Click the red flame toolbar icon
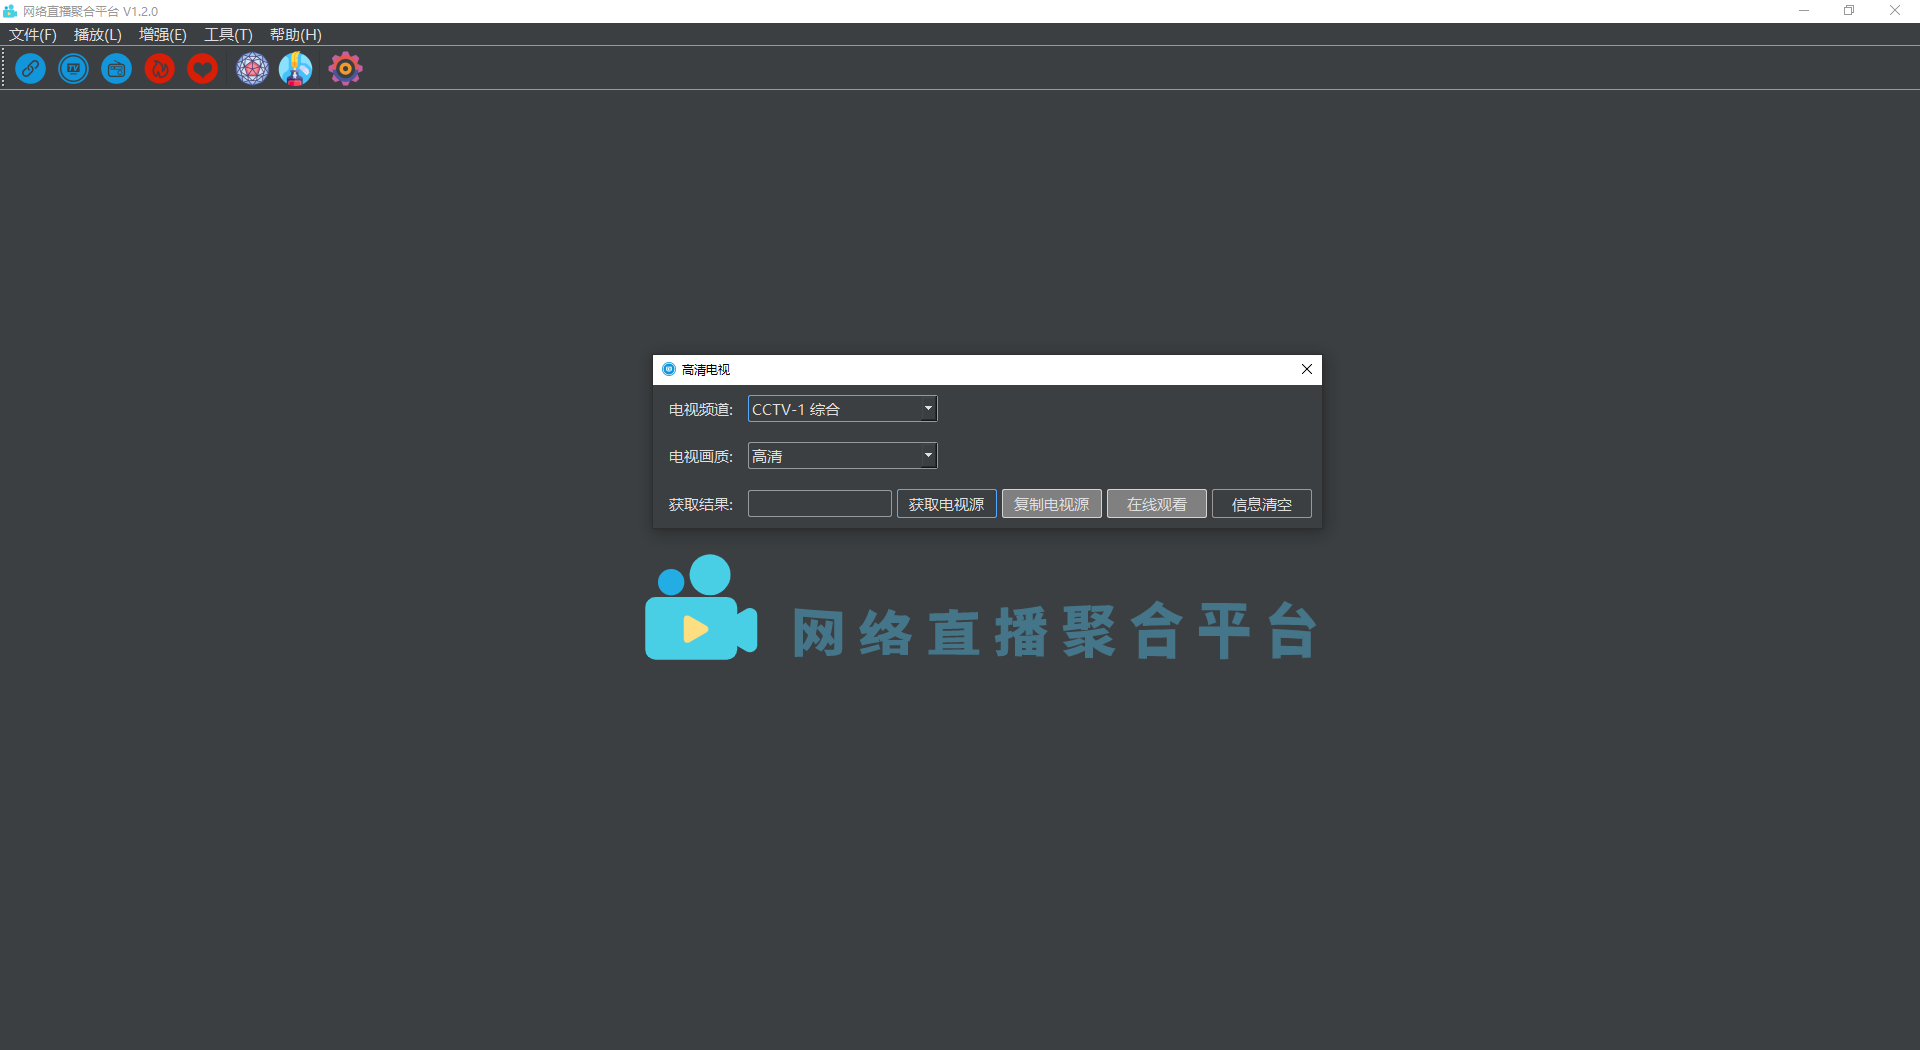The image size is (1920, 1050). [x=160, y=69]
